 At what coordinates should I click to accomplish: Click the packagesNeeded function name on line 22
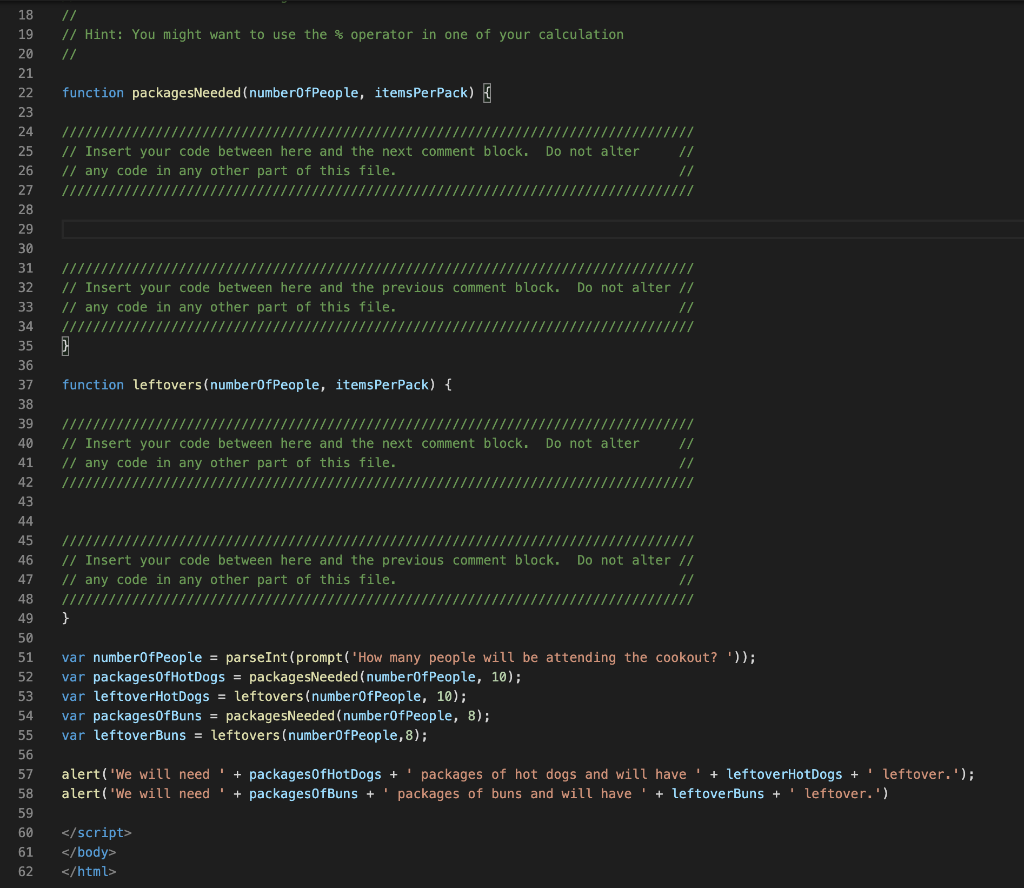click(186, 92)
